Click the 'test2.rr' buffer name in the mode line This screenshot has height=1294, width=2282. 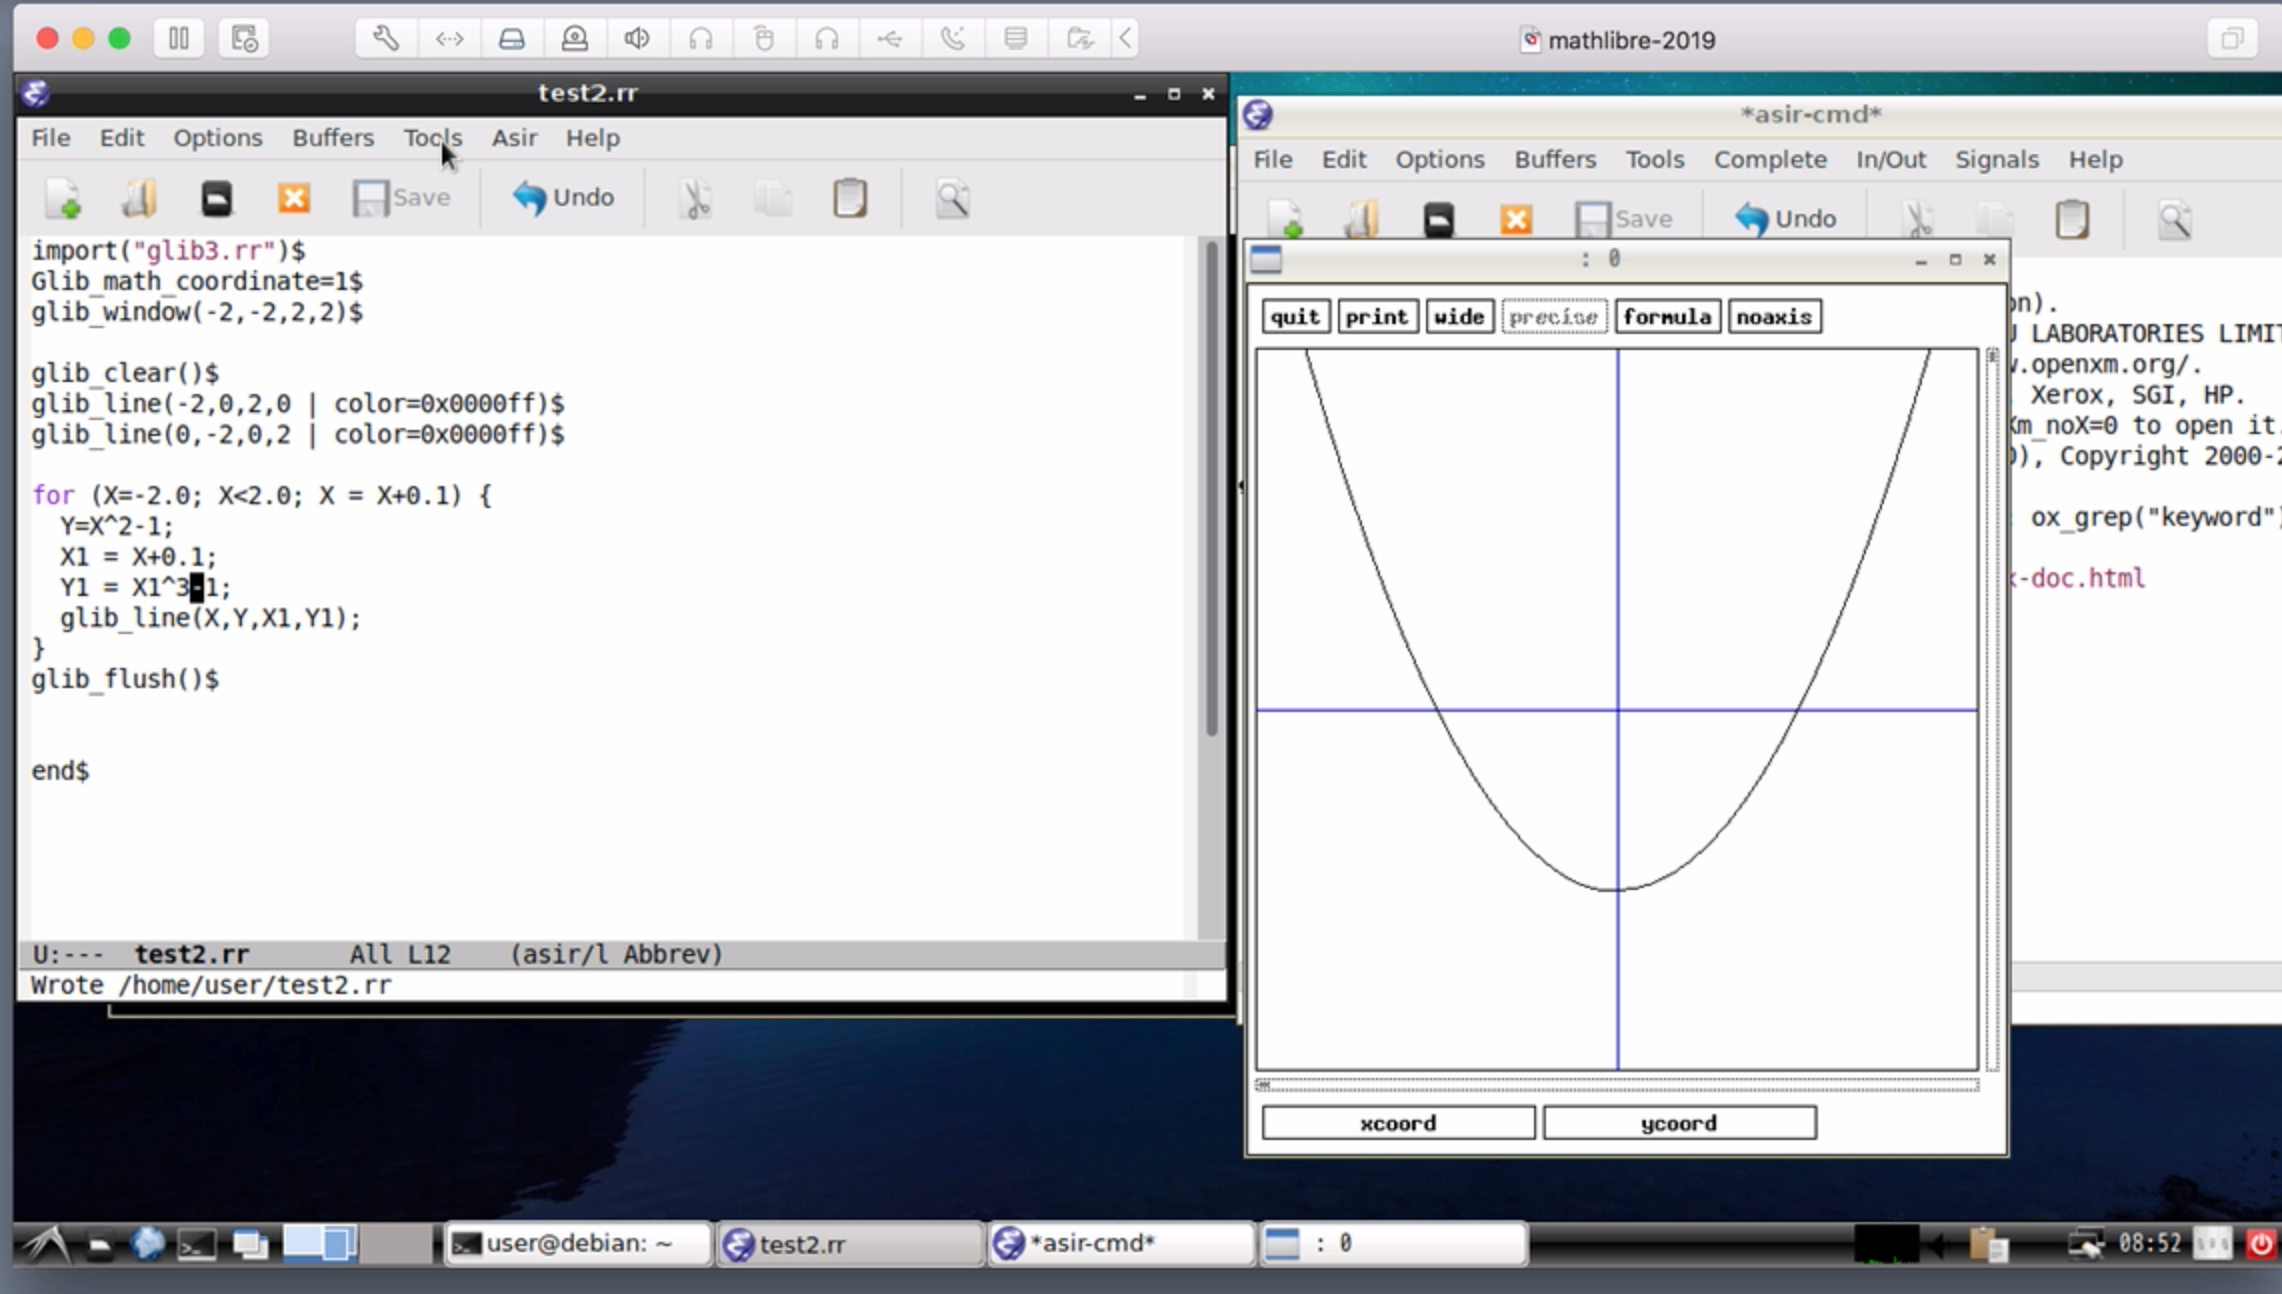pyautogui.click(x=192, y=954)
